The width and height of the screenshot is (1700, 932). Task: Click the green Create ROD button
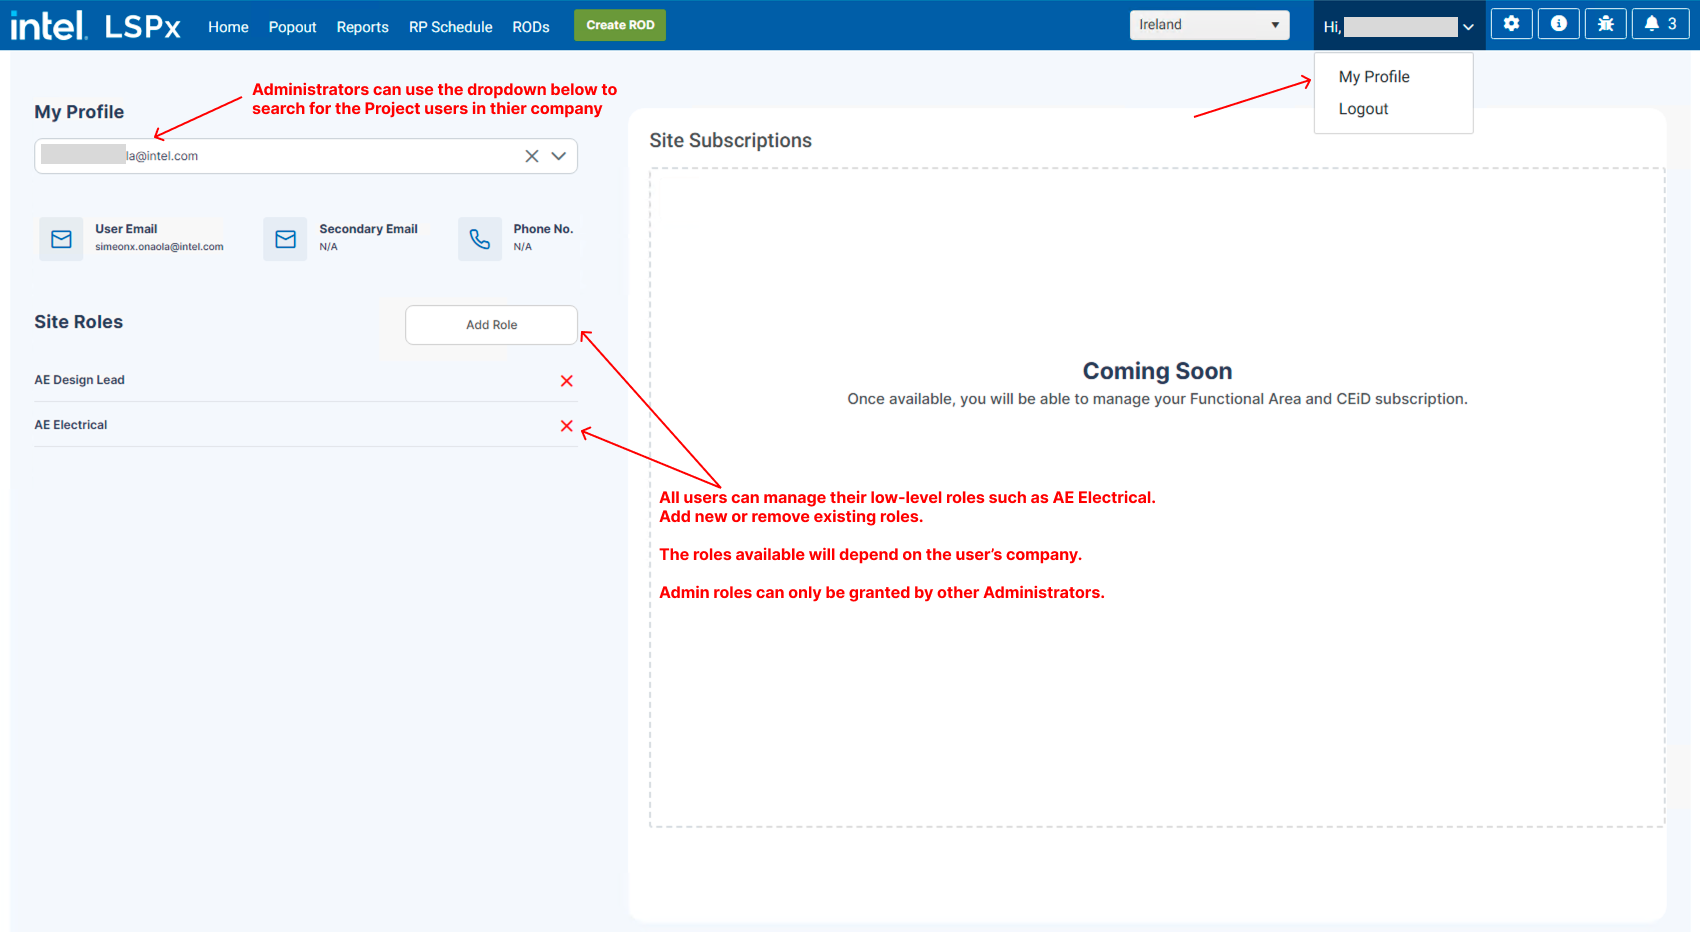click(620, 25)
